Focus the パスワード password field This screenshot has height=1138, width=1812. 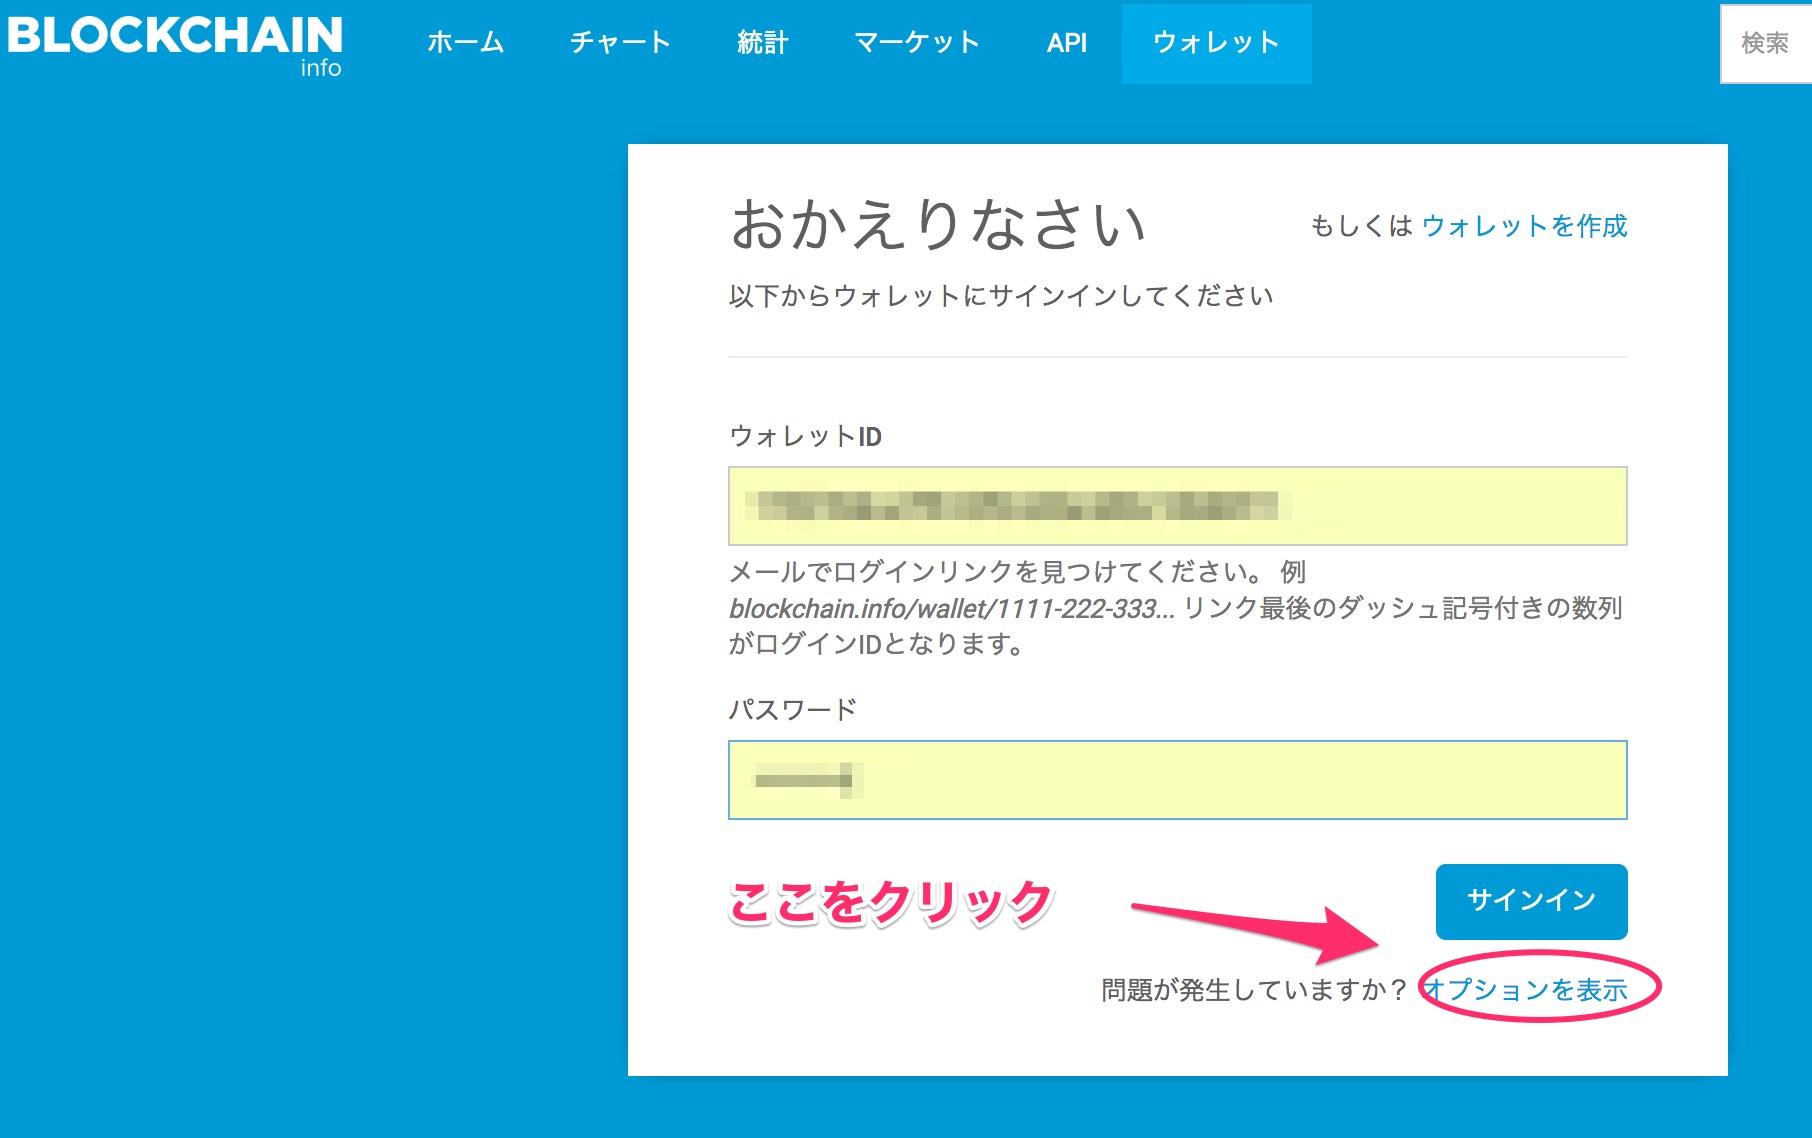tap(1178, 779)
